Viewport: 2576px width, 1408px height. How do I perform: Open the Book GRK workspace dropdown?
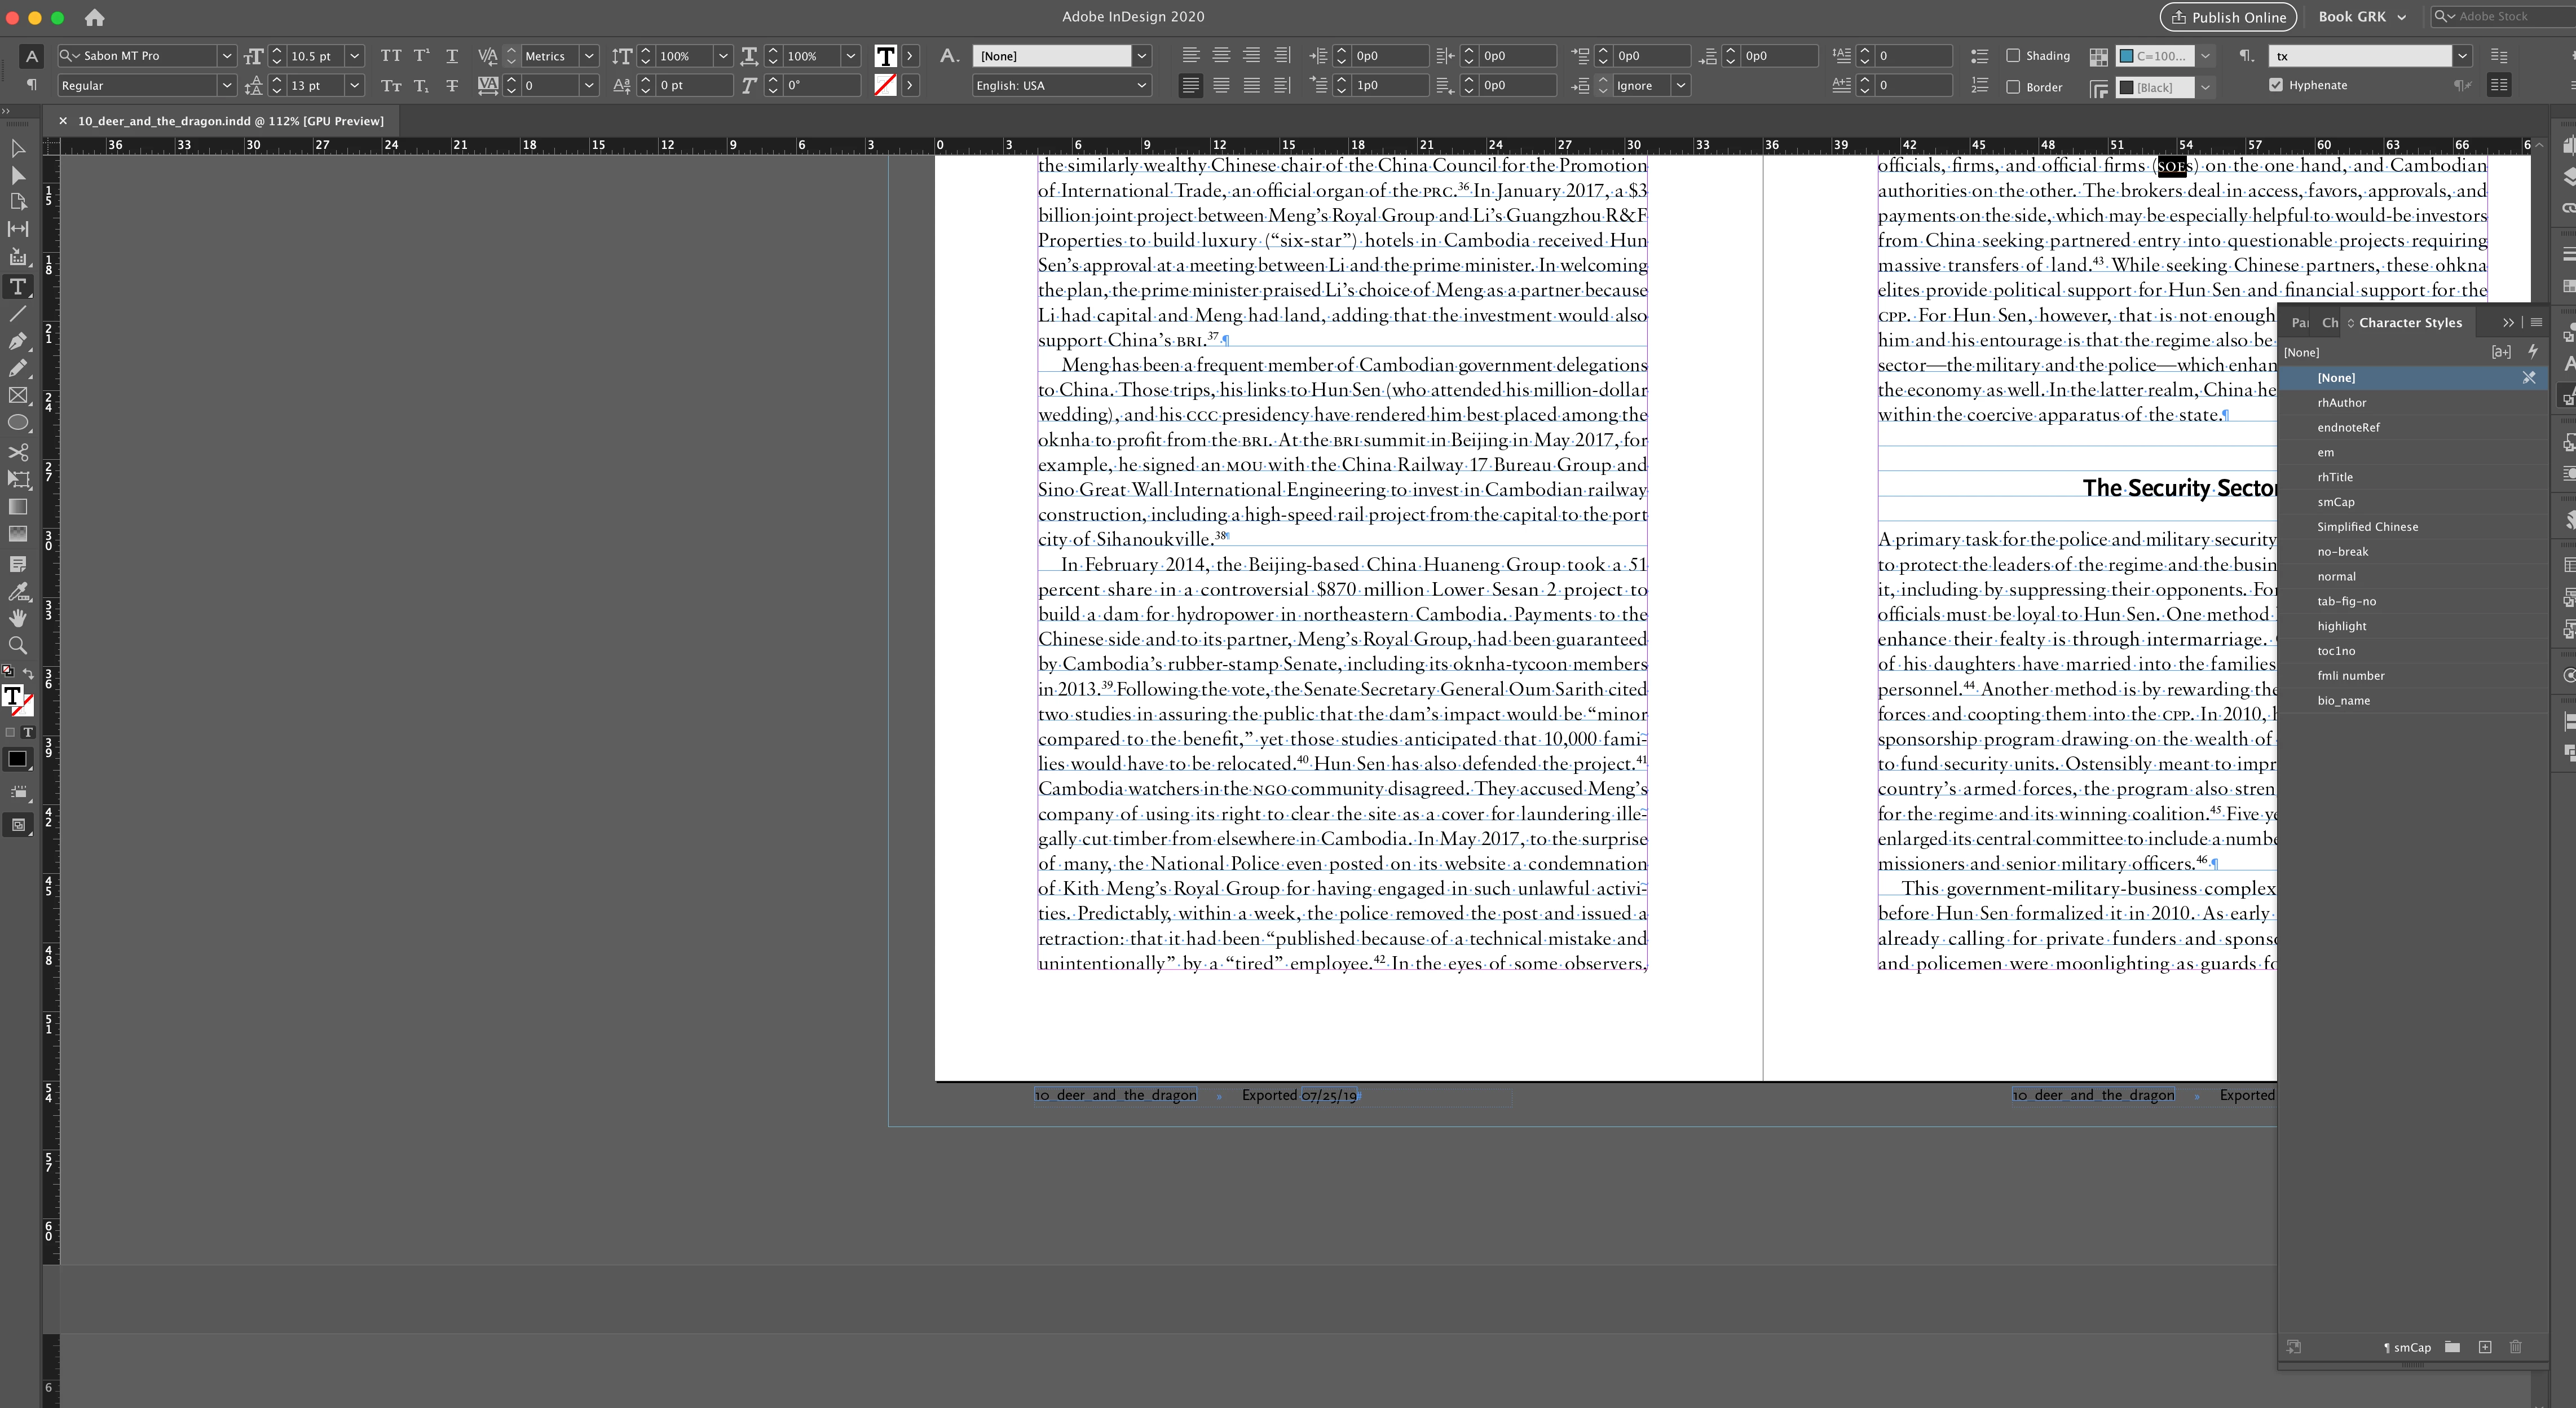tap(2362, 17)
